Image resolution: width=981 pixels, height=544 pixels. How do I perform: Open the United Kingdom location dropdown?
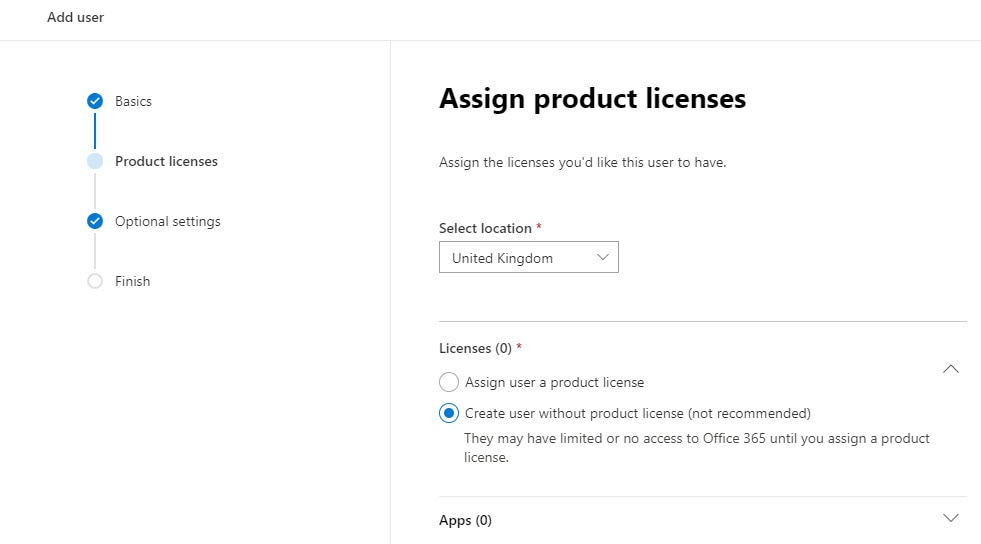click(x=528, y=257)
